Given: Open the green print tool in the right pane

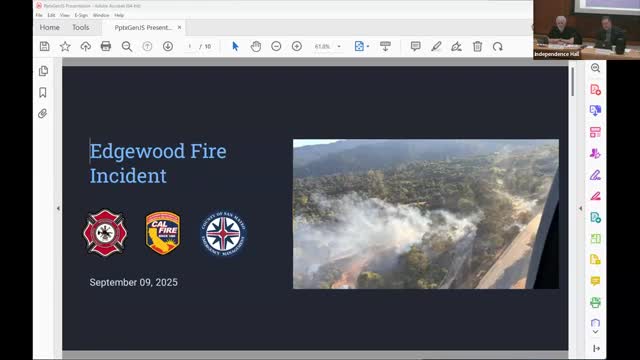Looking at the screenshot, I should click(x=595, y=302).
